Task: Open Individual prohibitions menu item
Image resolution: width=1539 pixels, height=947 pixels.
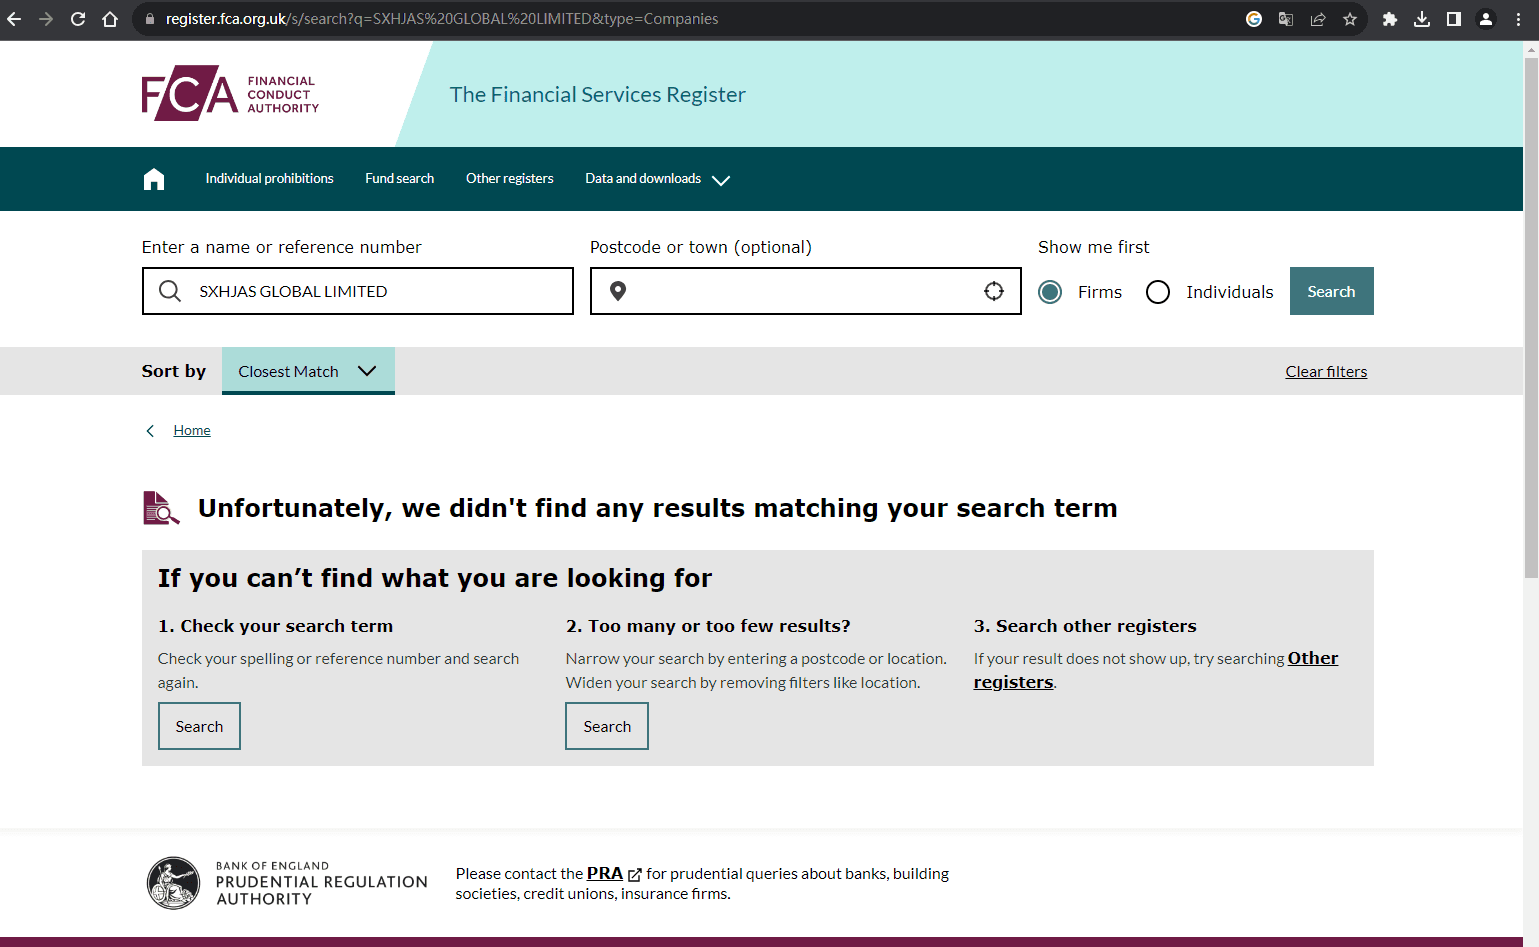Action: coord(269,179)
